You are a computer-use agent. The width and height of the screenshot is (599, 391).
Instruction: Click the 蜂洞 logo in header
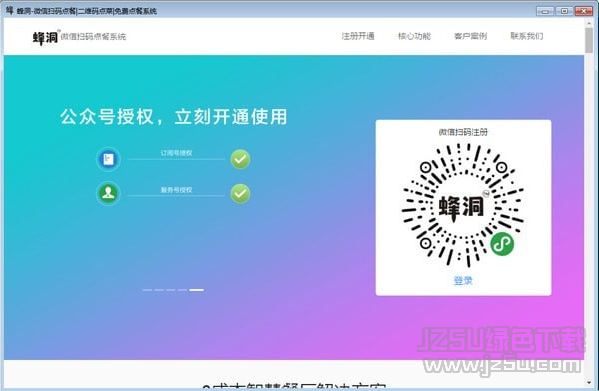pyautogui.click(x=46, y=37)
